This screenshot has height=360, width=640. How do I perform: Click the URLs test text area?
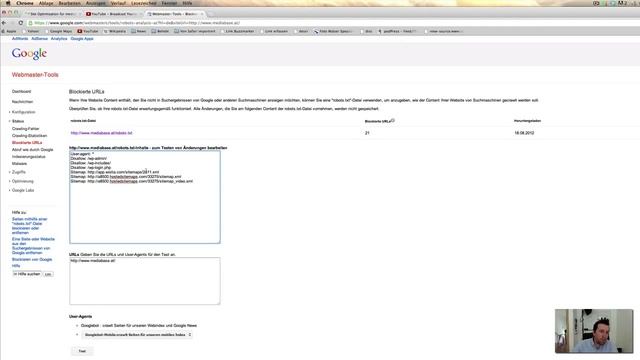pos(145,281)
